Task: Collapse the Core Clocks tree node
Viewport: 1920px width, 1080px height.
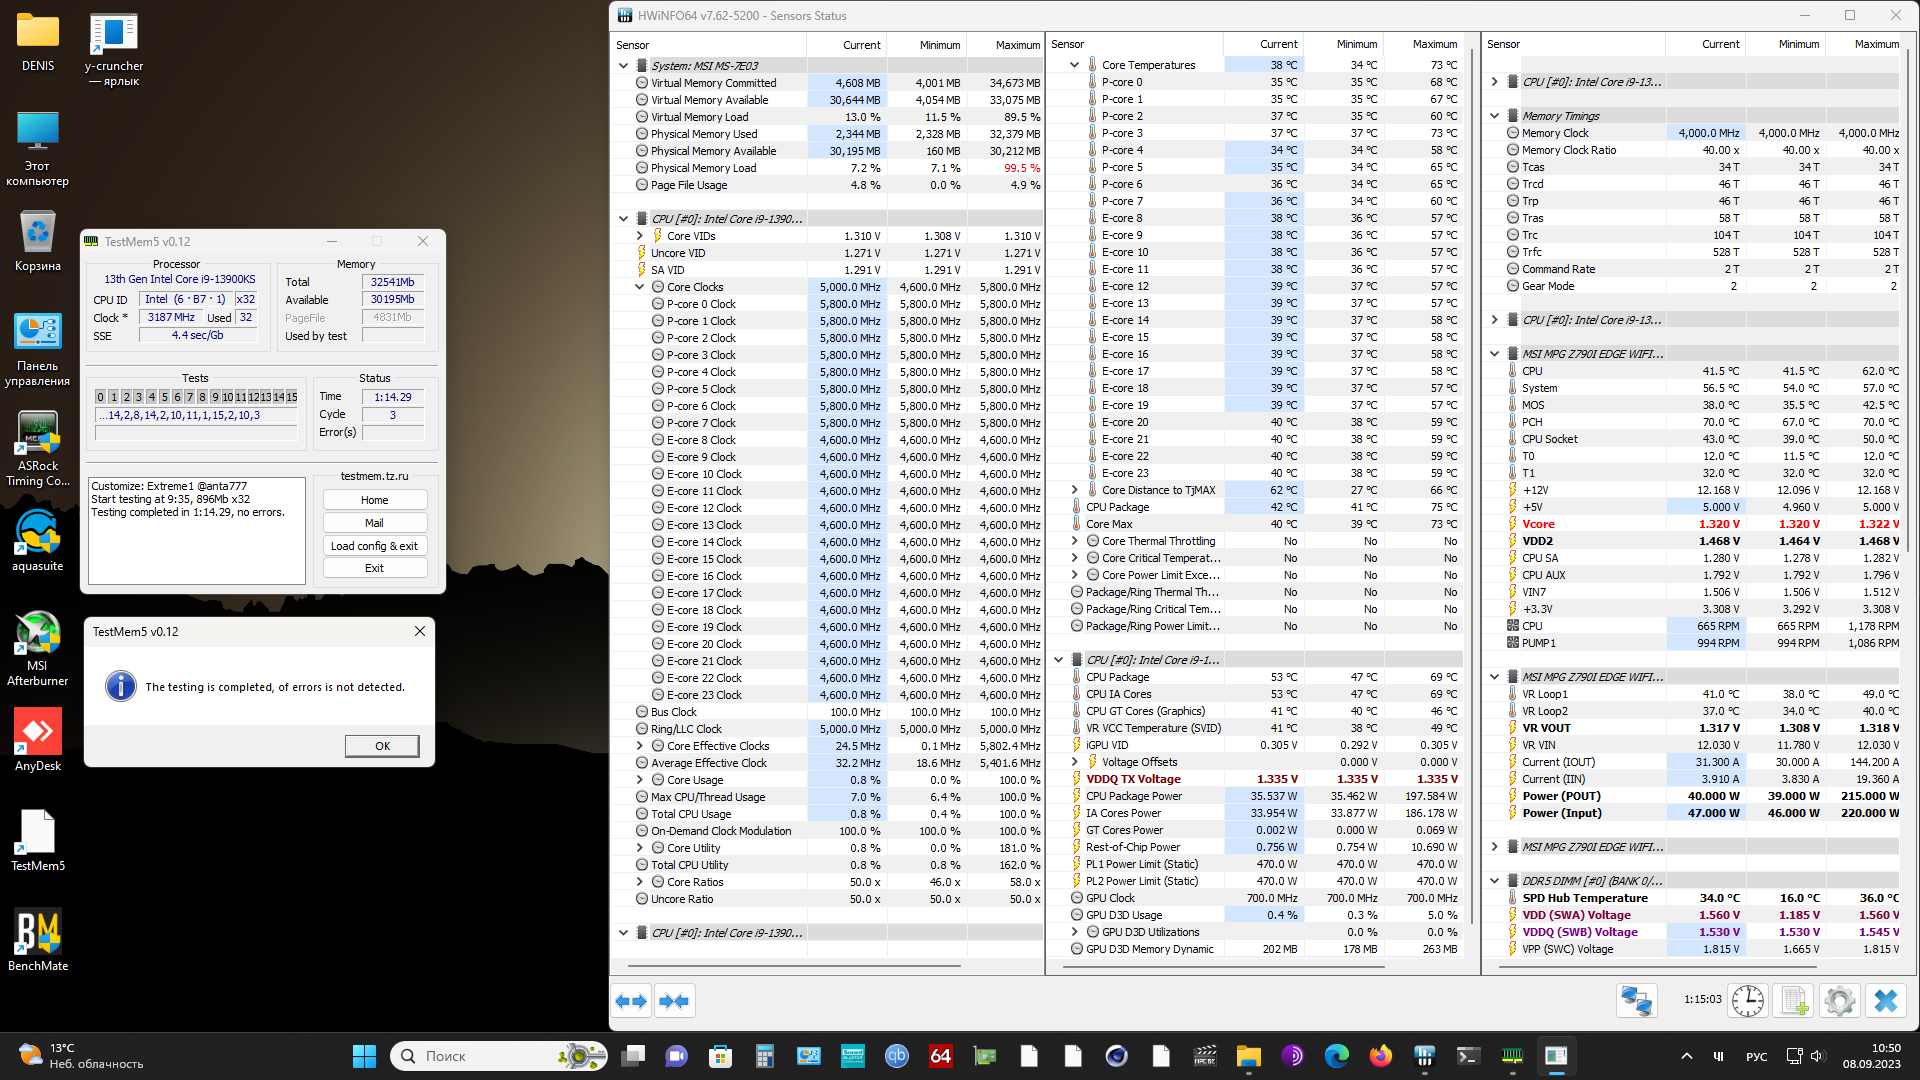Action: [x=640, y=287]
